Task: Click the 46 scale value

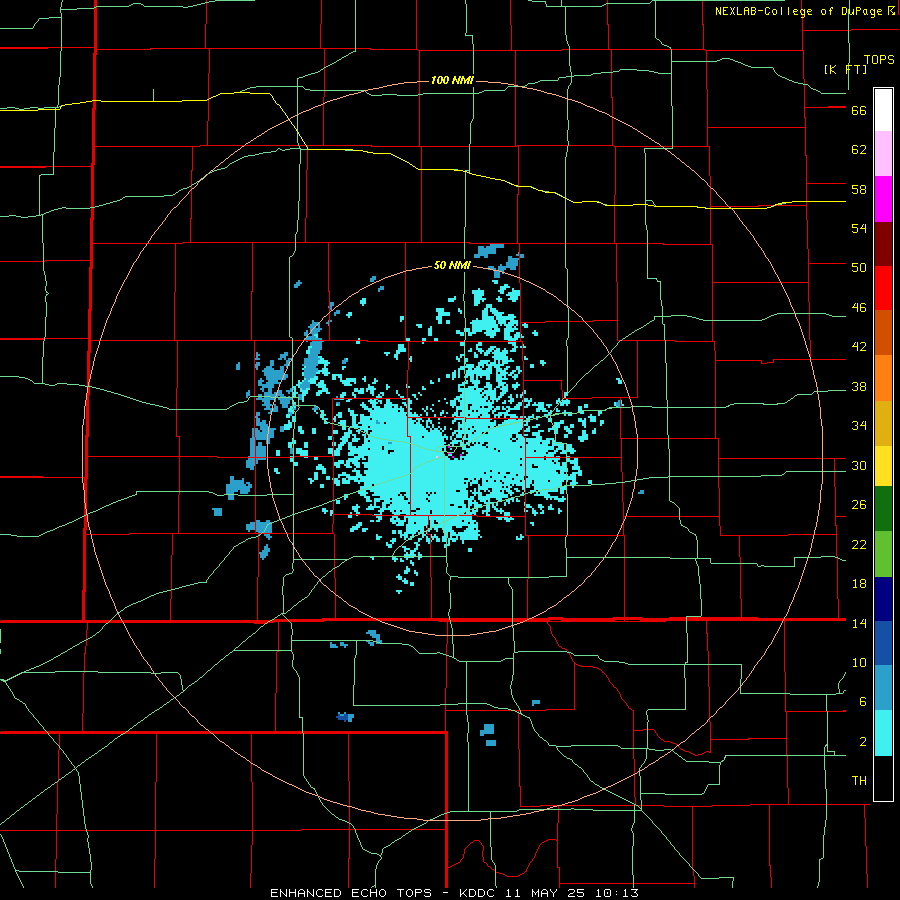Action: tap(859, 308)
